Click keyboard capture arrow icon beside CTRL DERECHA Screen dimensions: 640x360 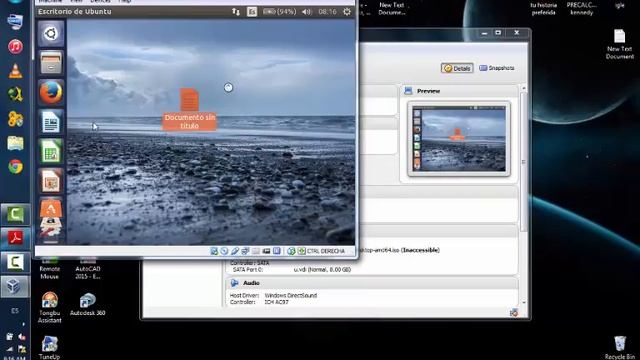point(301,251)
